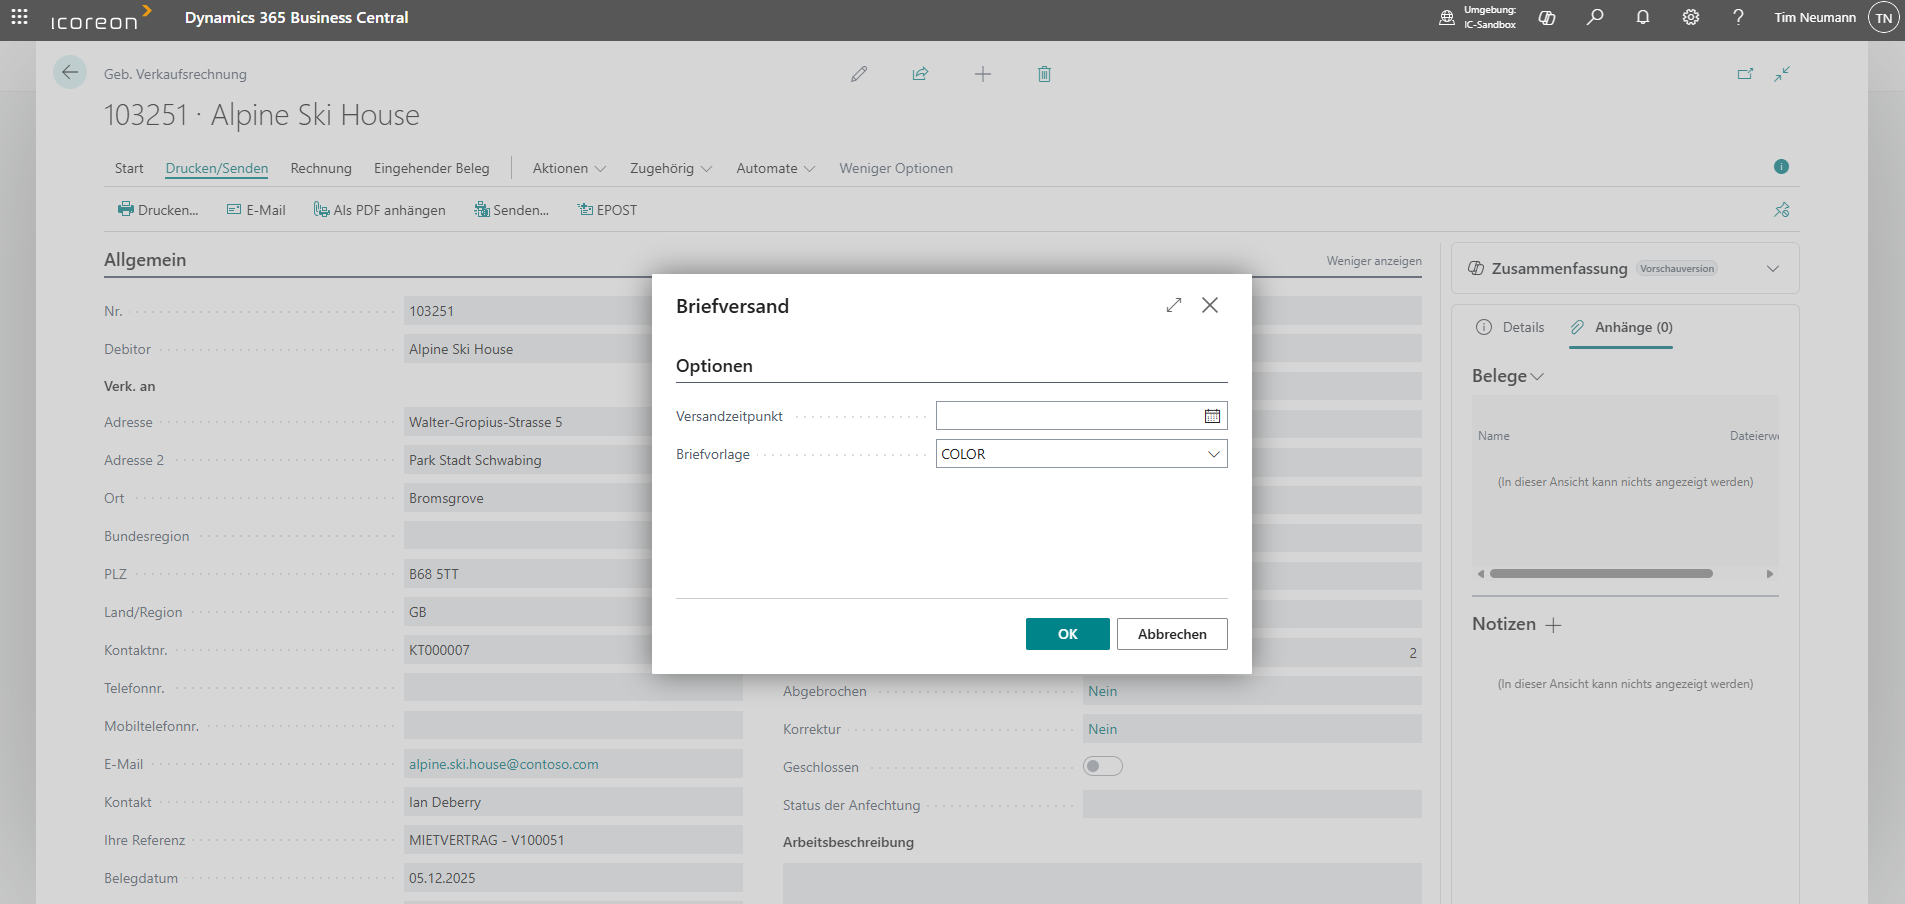This screenshot has width=1905, height=904.
Task: Click the share icon in header
Action: (920, 74)
